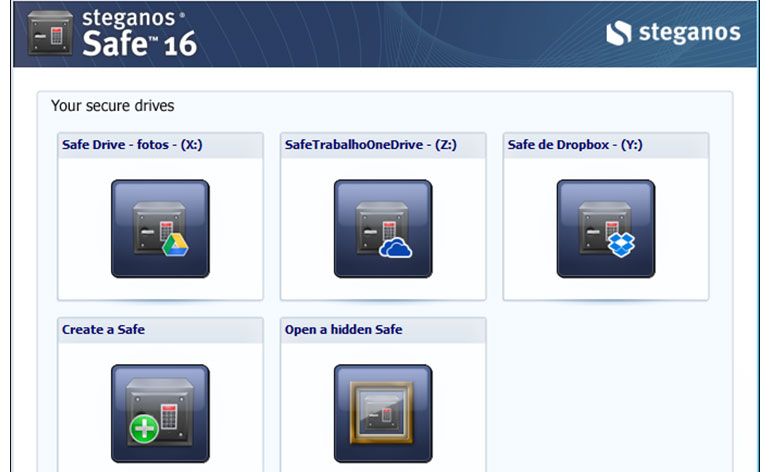Click the 'Create a Safe' label

(103, 329)
